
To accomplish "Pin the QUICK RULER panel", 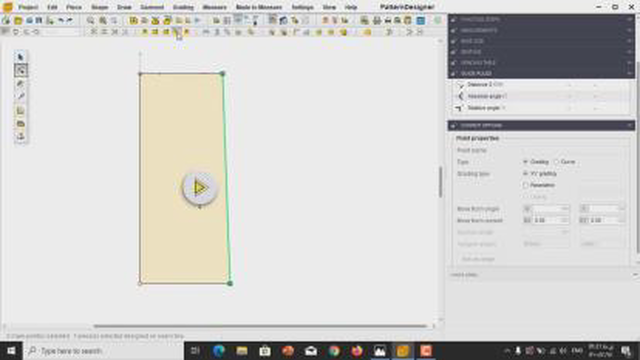I will (453, 73).
